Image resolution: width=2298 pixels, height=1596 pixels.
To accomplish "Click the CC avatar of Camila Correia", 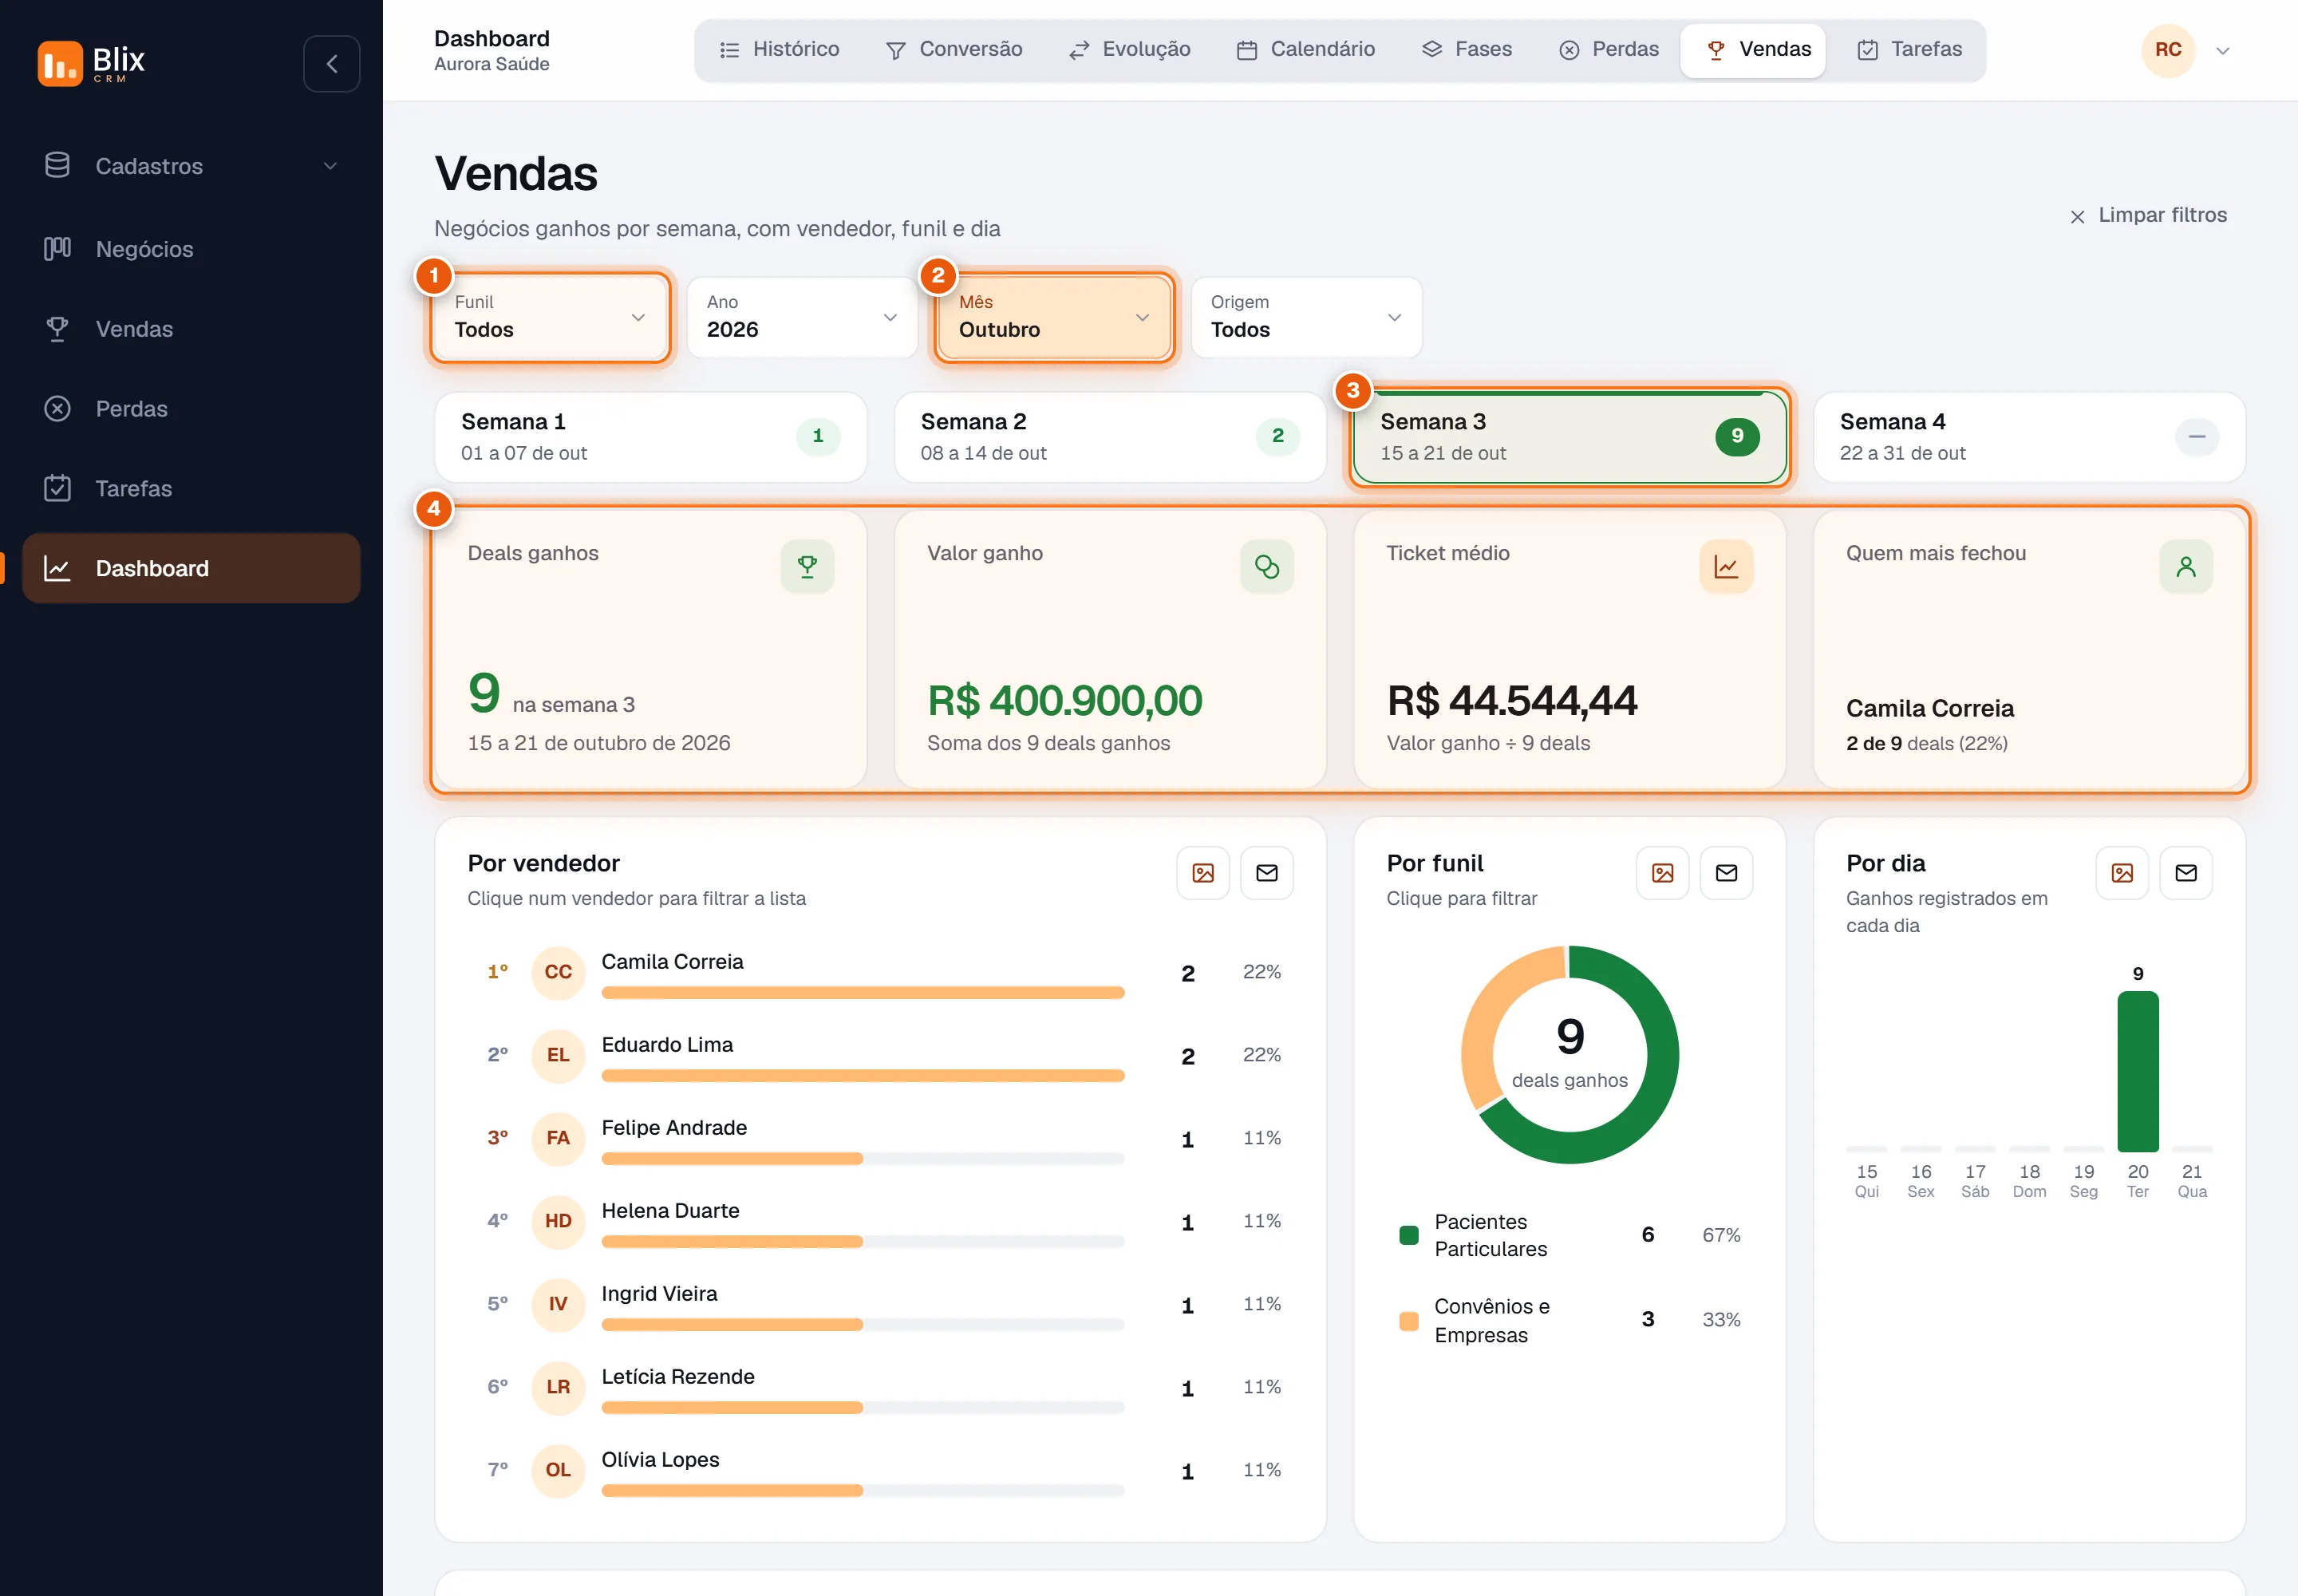I will (x=558, y=972).
